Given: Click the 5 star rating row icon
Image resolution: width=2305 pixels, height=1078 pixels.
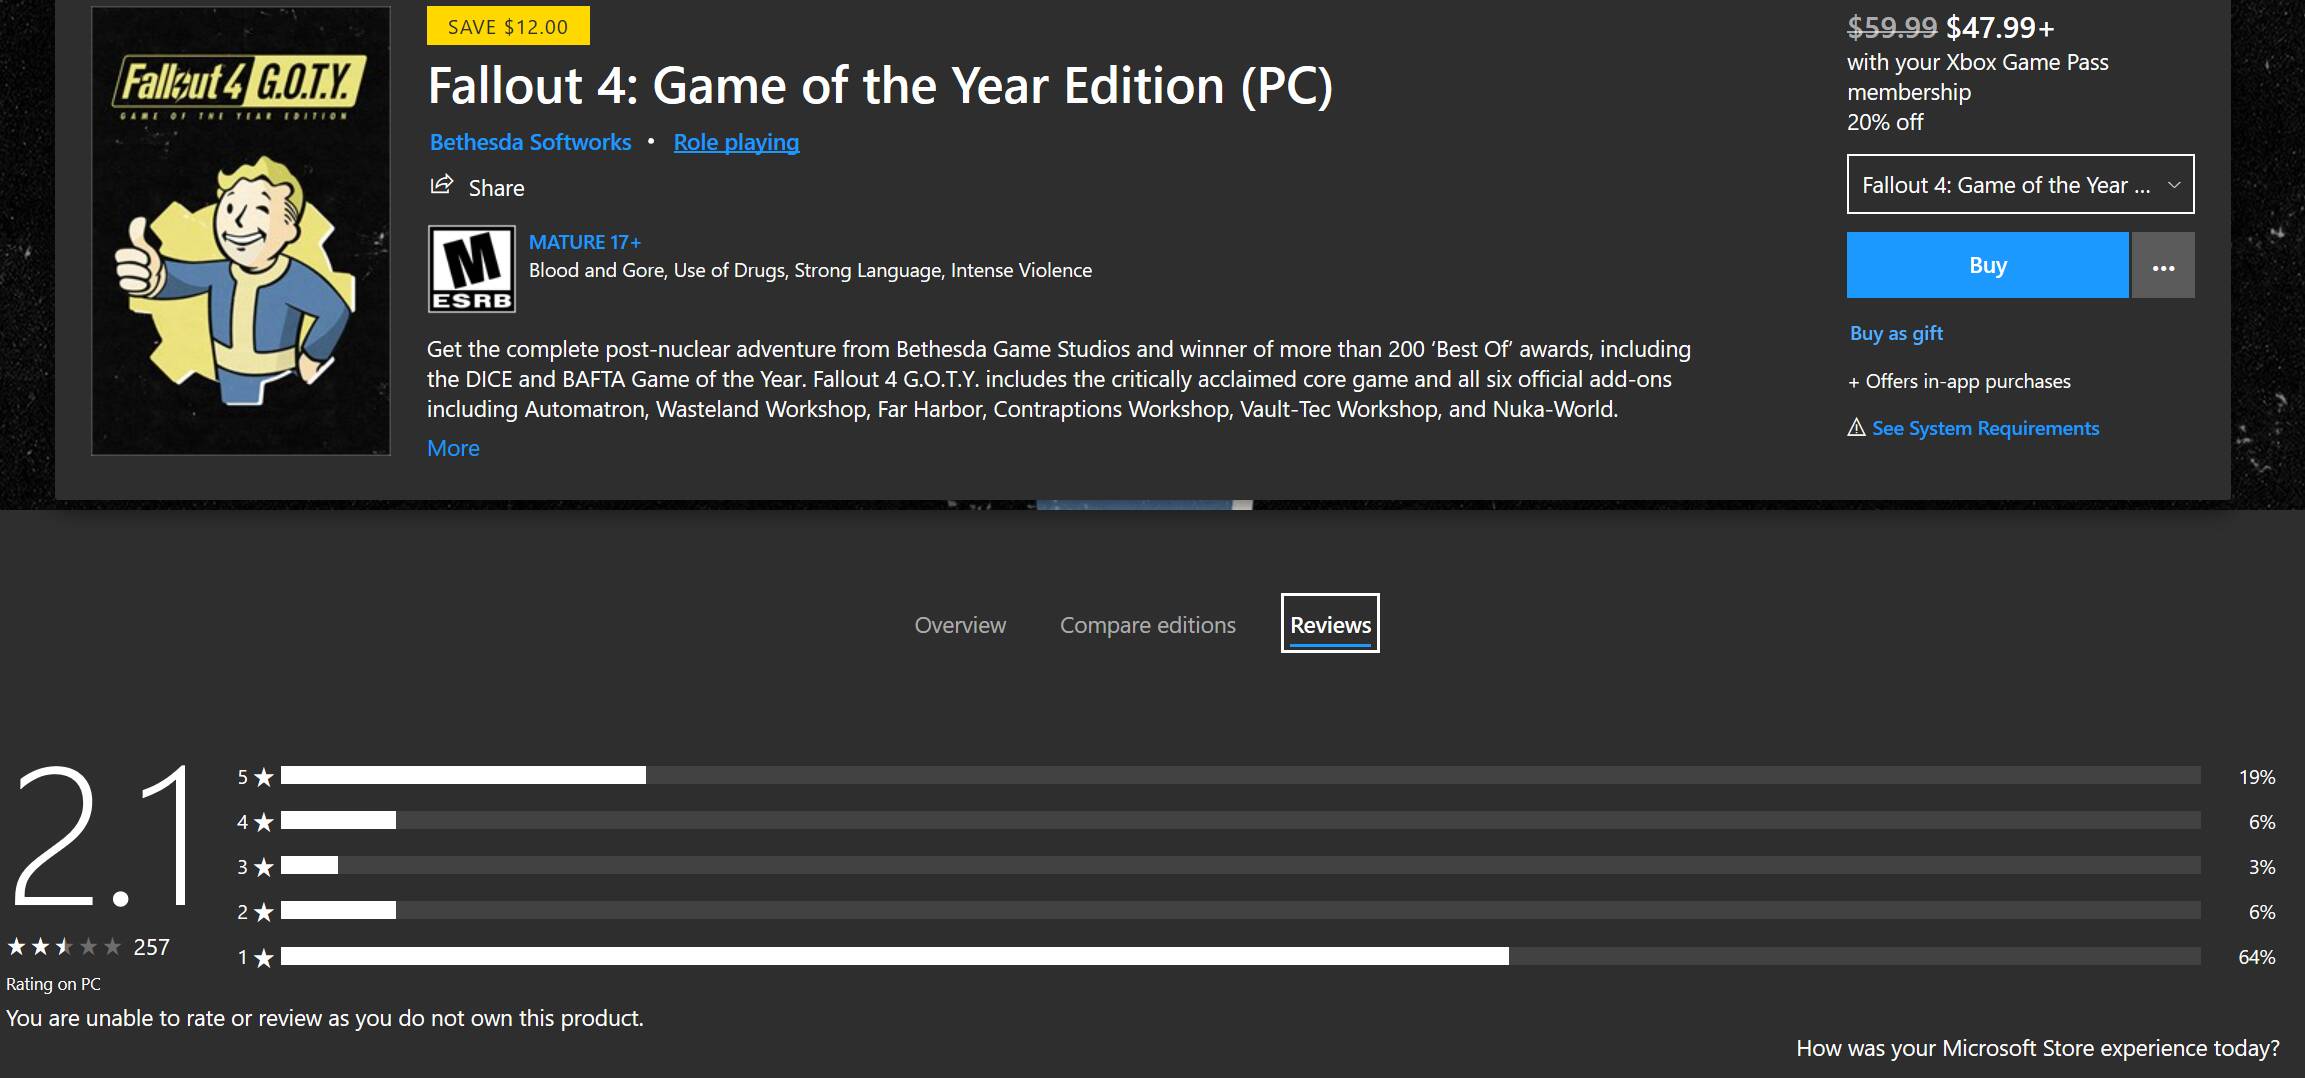Looking at the screenshot, I should click(x=263, y=777).
